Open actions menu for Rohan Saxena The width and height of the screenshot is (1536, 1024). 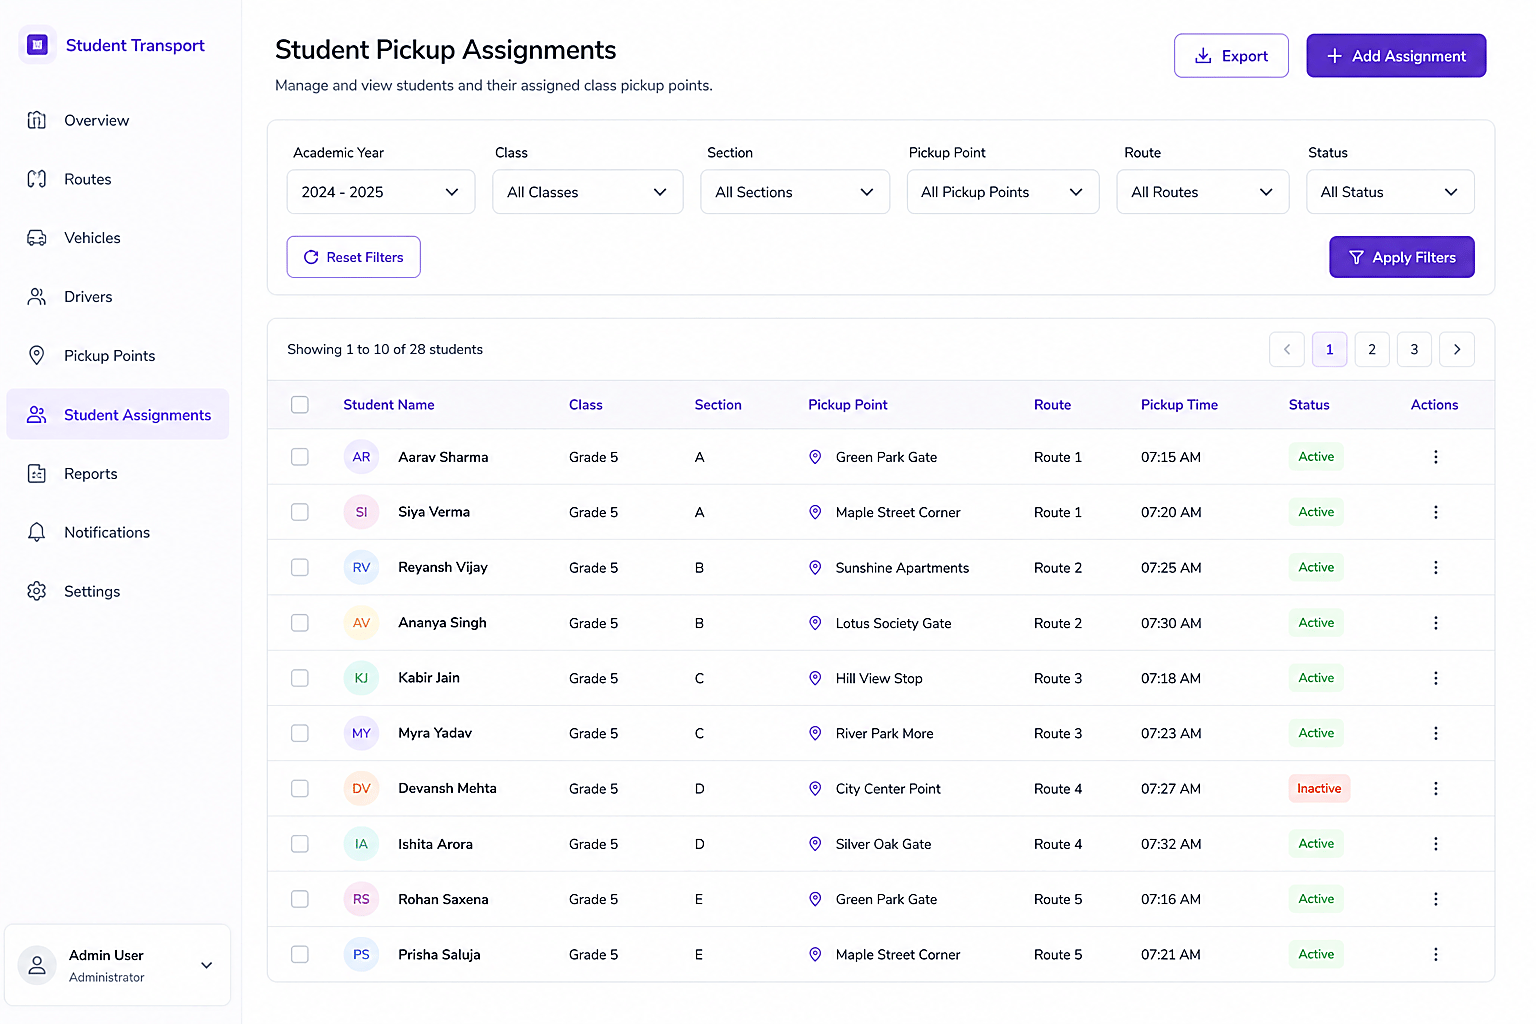tap(1435, 899)
